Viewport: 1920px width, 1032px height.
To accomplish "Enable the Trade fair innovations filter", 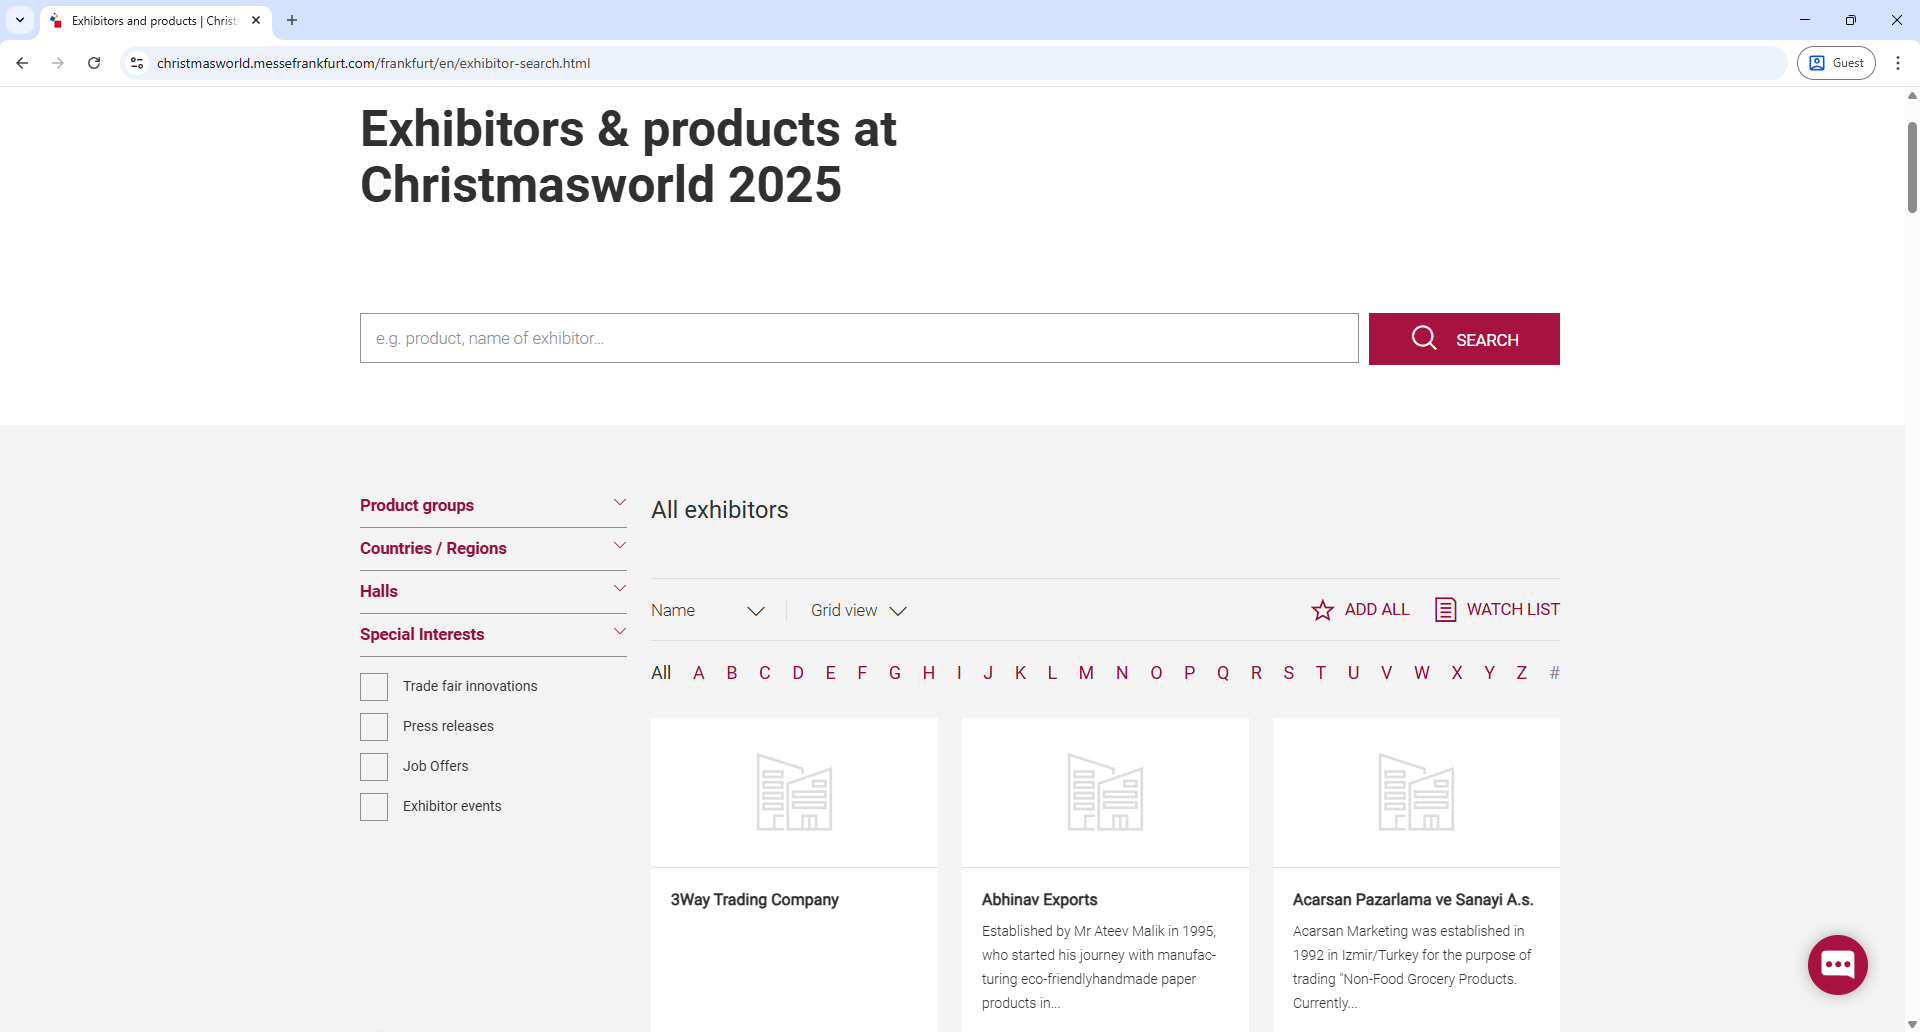I will (373, 686).
